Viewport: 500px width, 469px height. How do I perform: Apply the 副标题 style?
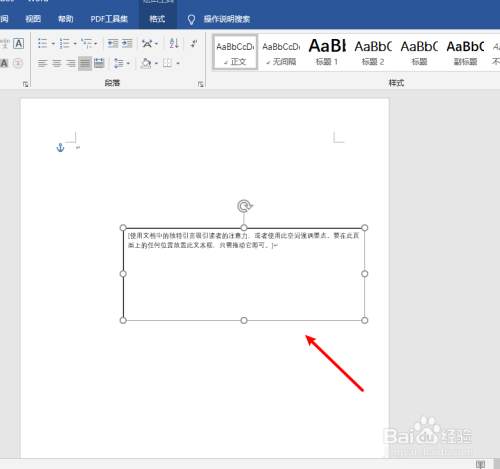click(465, 52)
